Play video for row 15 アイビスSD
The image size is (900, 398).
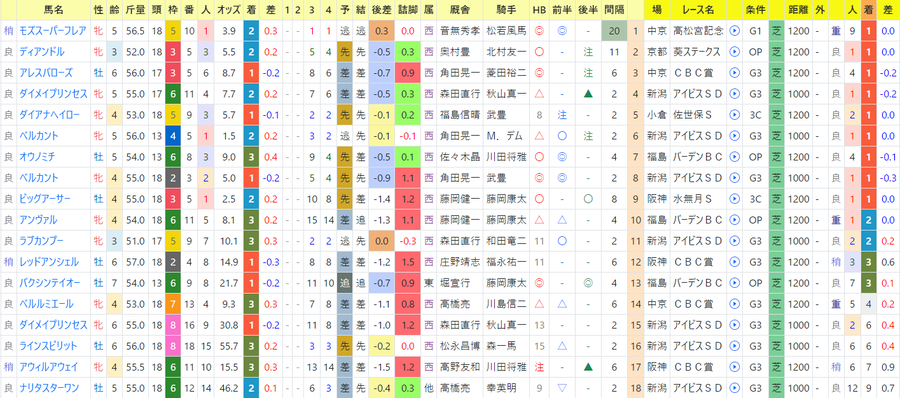click(x=734, y=325)
